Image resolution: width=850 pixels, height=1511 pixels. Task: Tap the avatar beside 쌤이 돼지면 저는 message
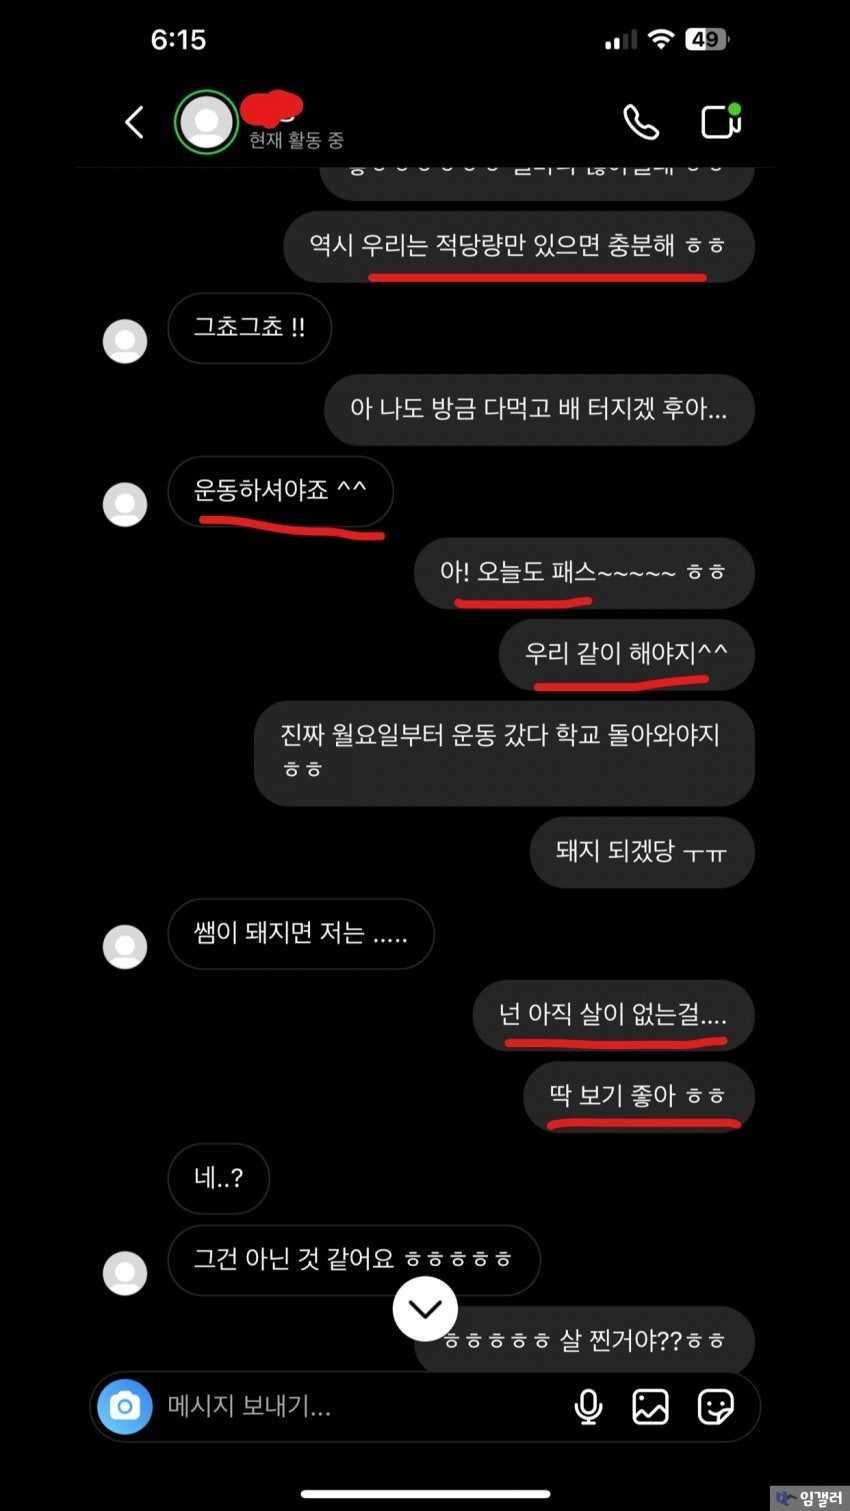pyautogui.click(x=125, y=946)
